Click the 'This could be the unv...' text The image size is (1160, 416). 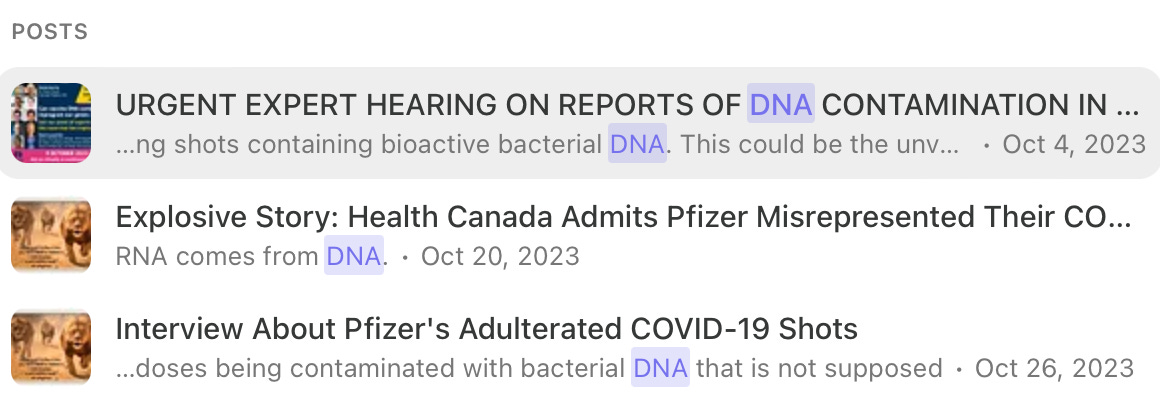tap(820, 144)
